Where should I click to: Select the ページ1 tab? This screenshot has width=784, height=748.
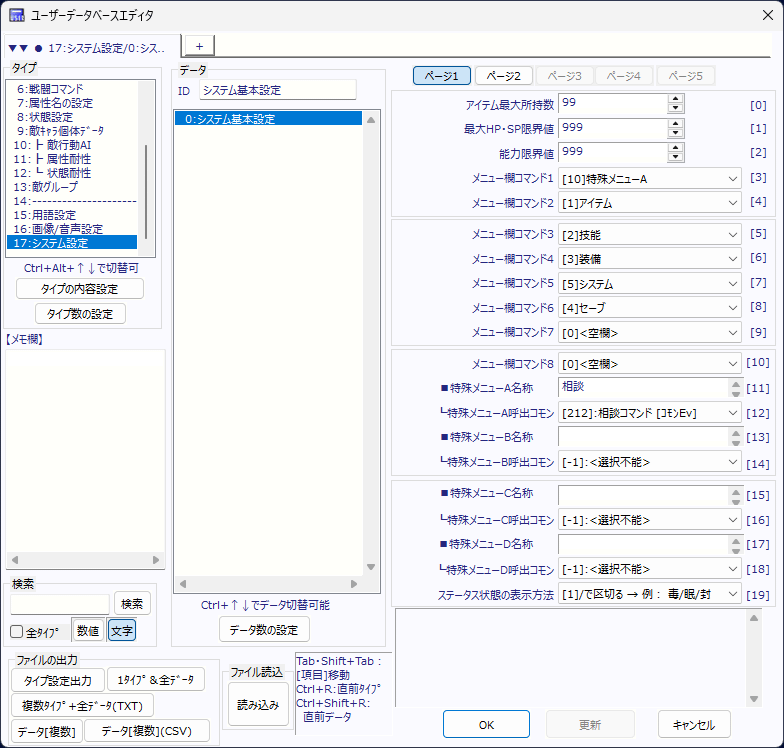[x=441, y=76]
